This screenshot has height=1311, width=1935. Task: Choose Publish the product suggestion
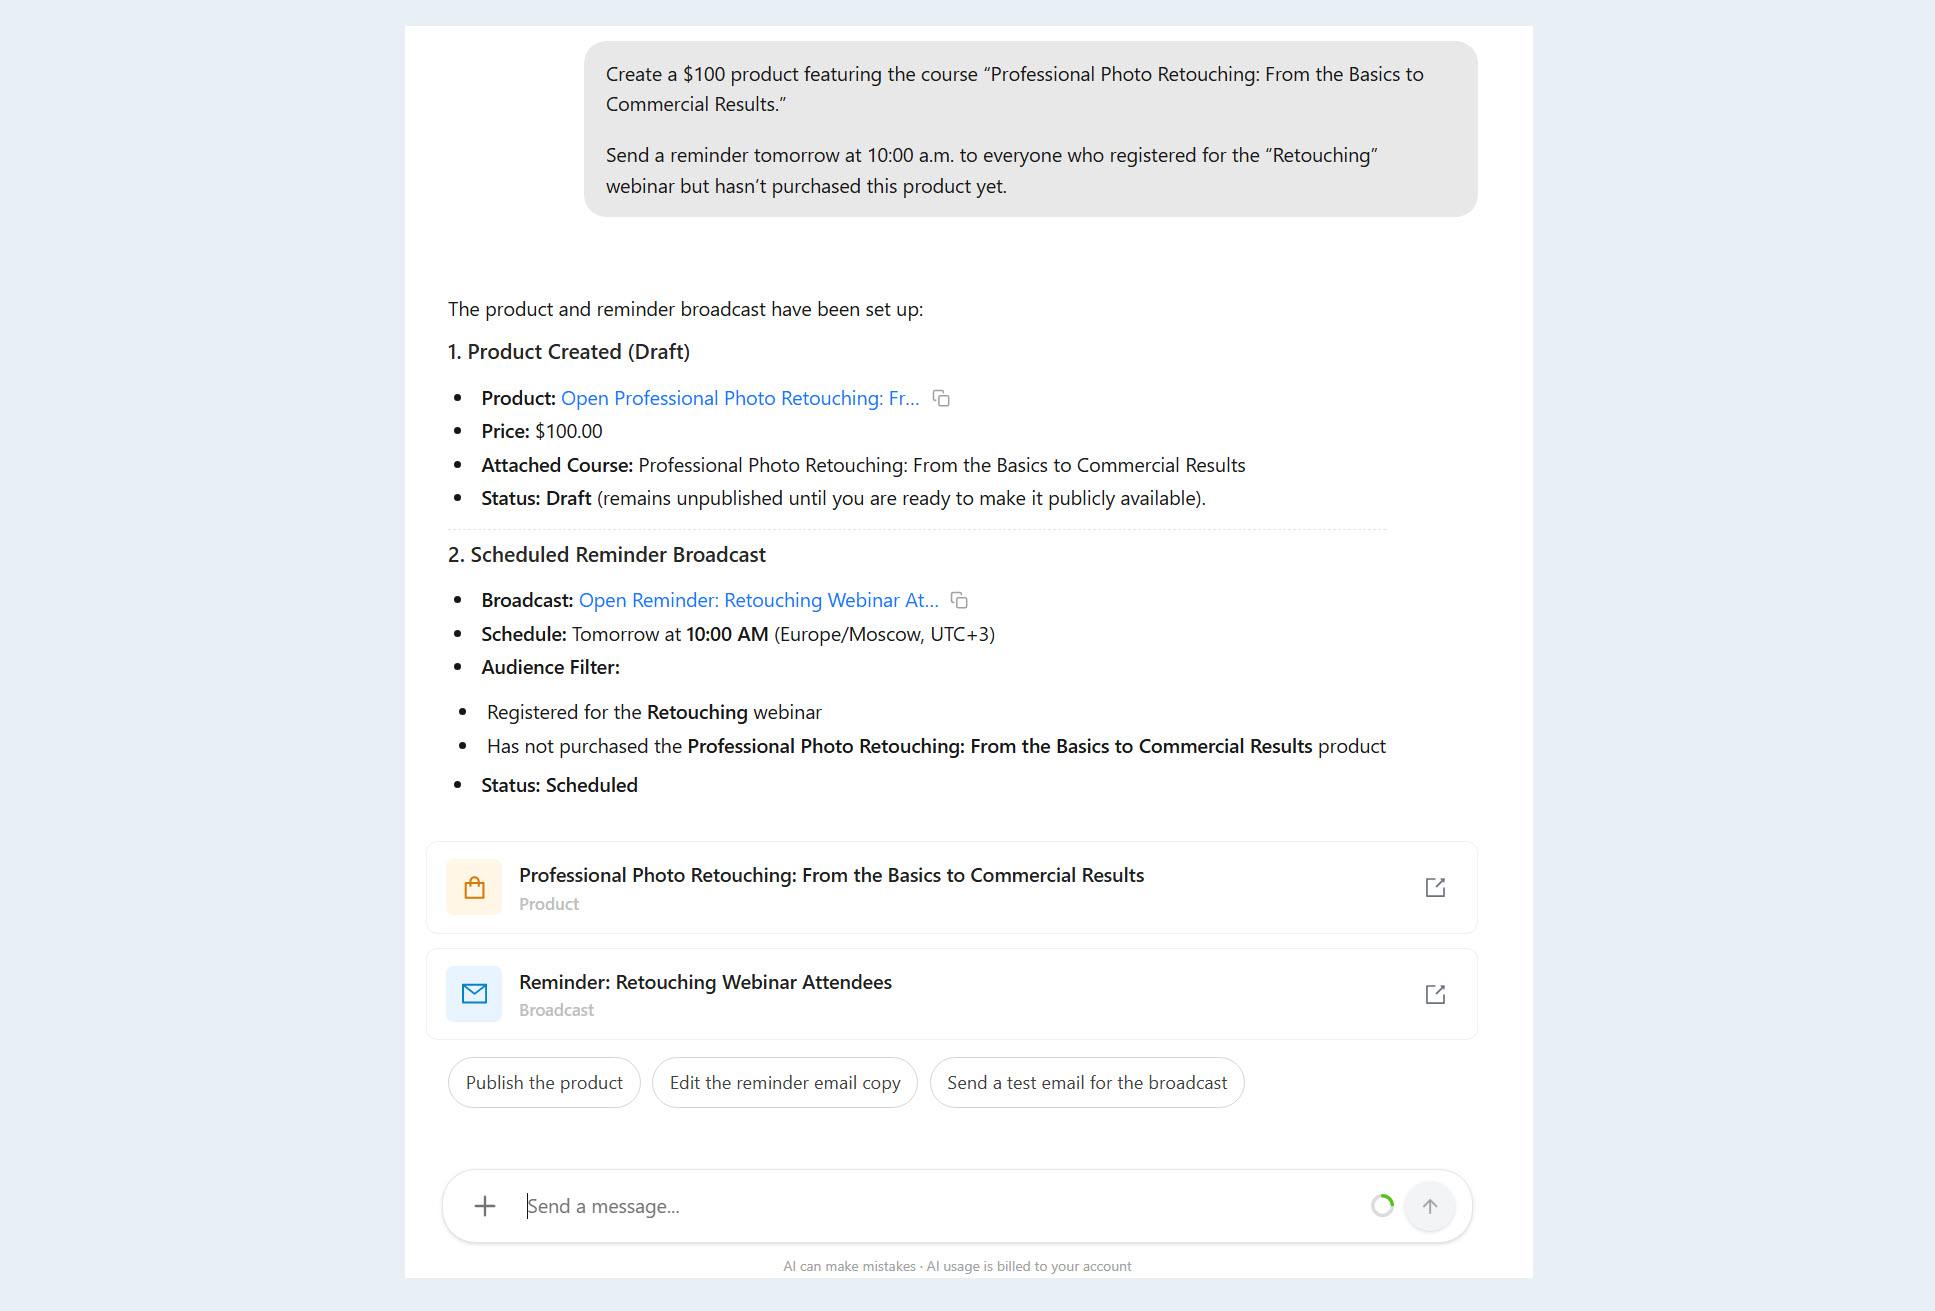[x=544, y=1083]
